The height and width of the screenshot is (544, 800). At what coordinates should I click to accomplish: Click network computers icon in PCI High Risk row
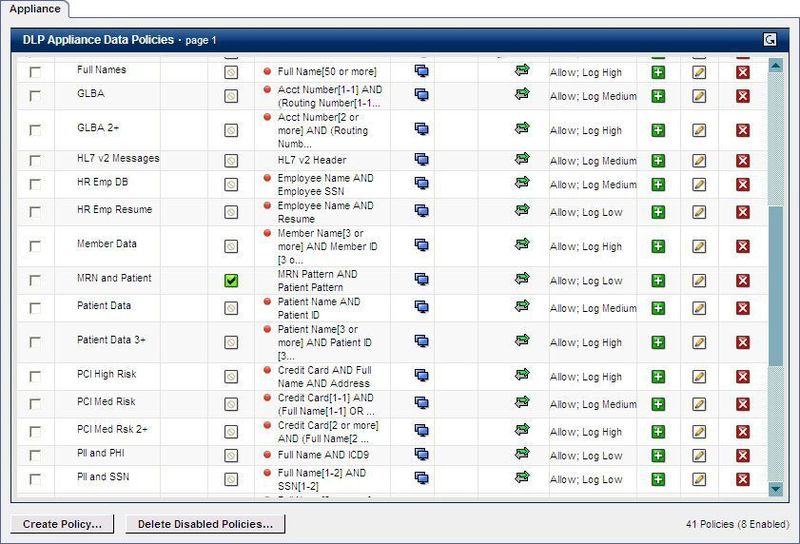421,375
